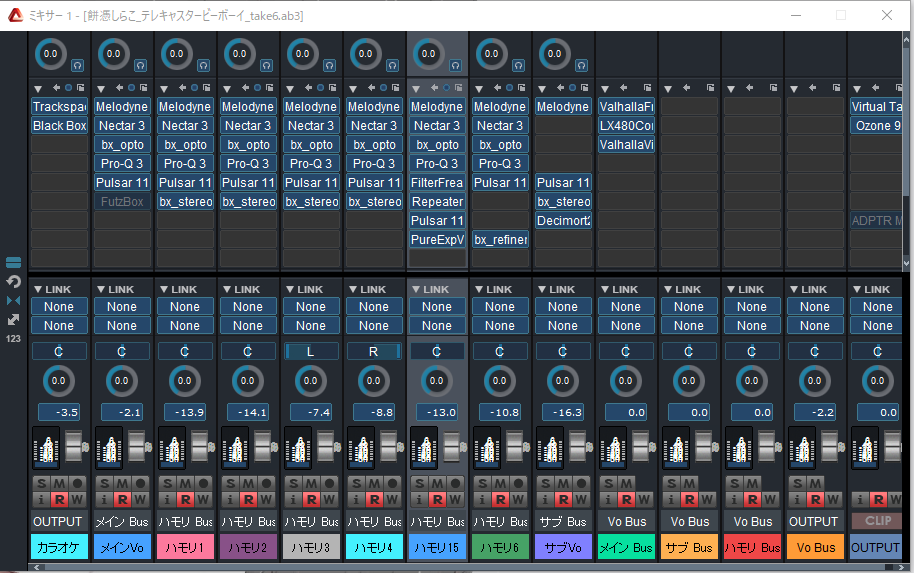Click the info i button on メインVo channel

click(104, 500)
